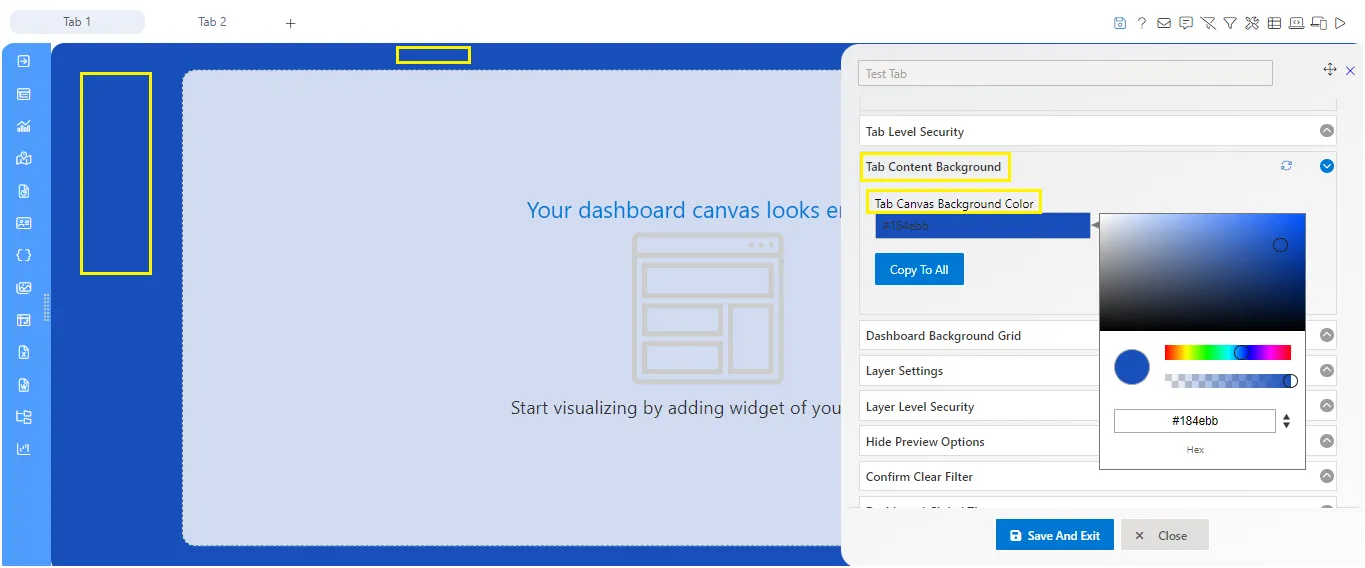Viewport: 1365px width, 568px height.
Task: Expand Hide Preview Options section
Action: pos(1327,441)
